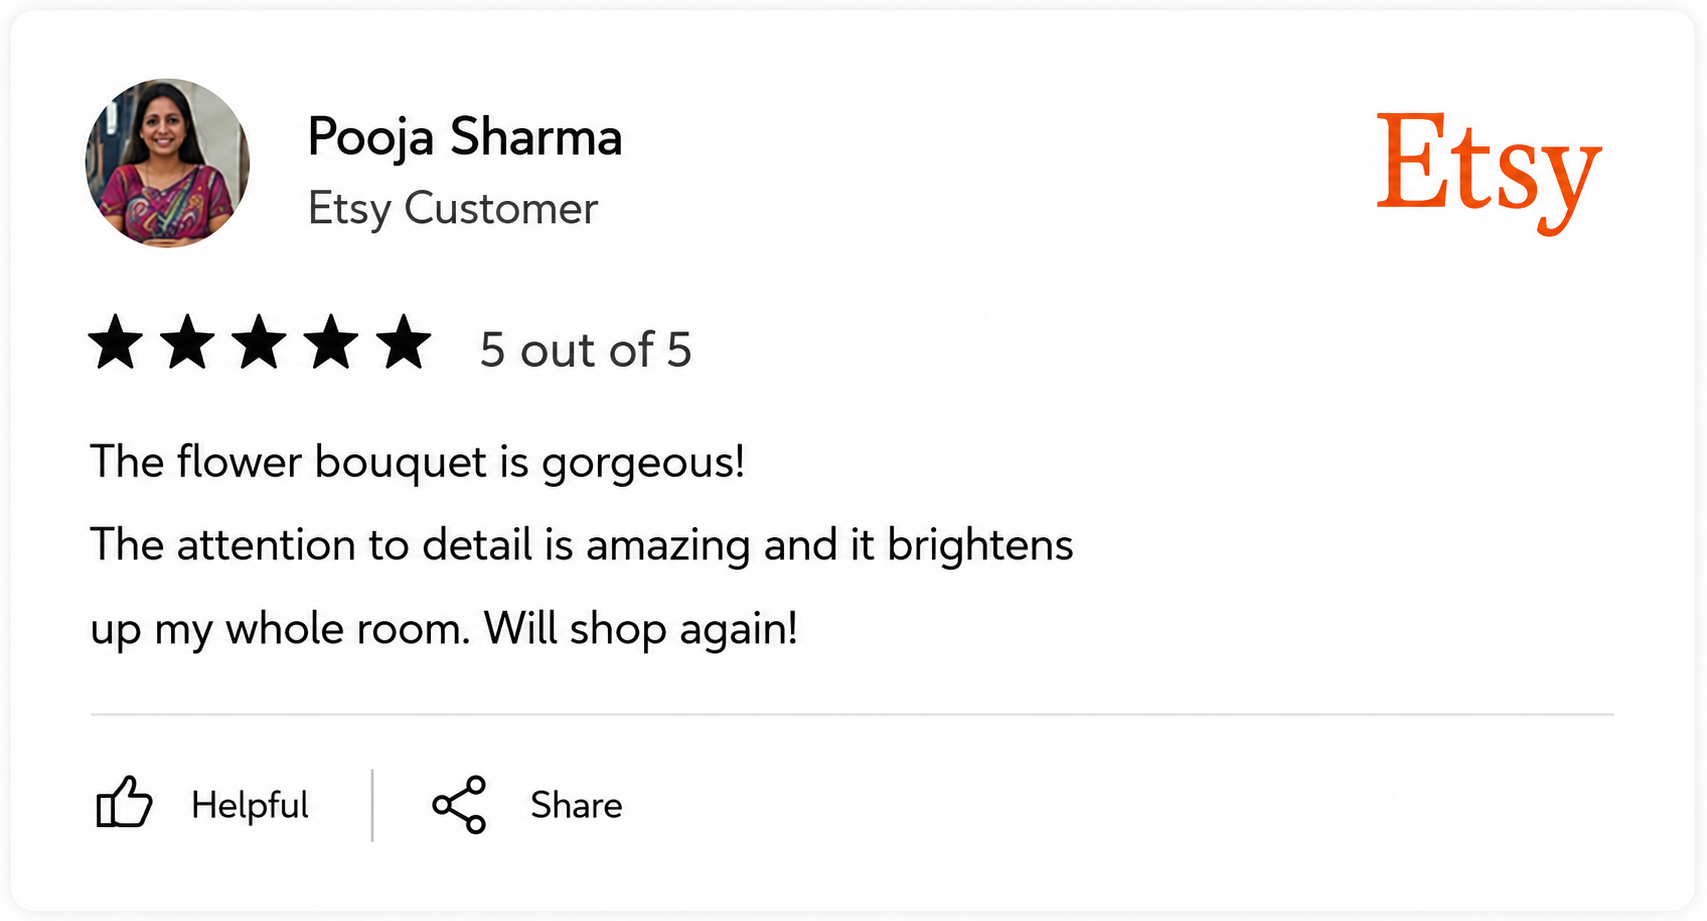Select the third rating star
The image size is (1707, 921).
(x=260, y=342)
